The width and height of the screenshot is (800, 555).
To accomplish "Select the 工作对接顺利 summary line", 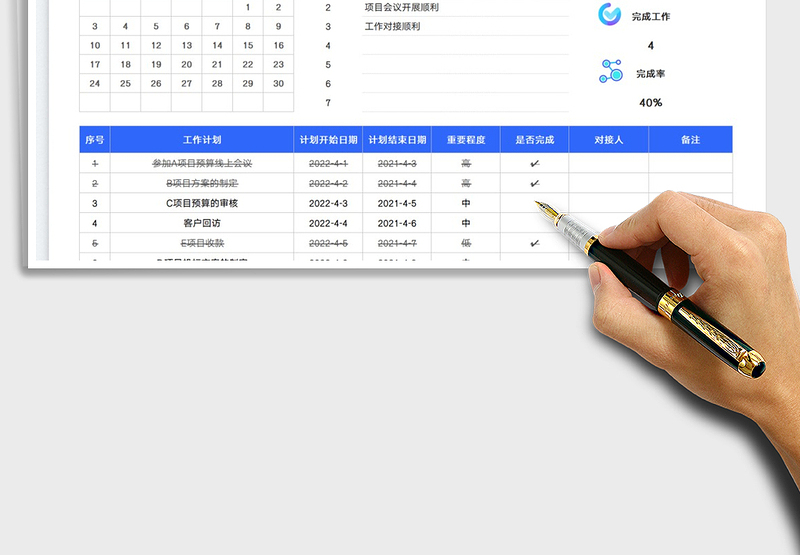I will 393,26.
